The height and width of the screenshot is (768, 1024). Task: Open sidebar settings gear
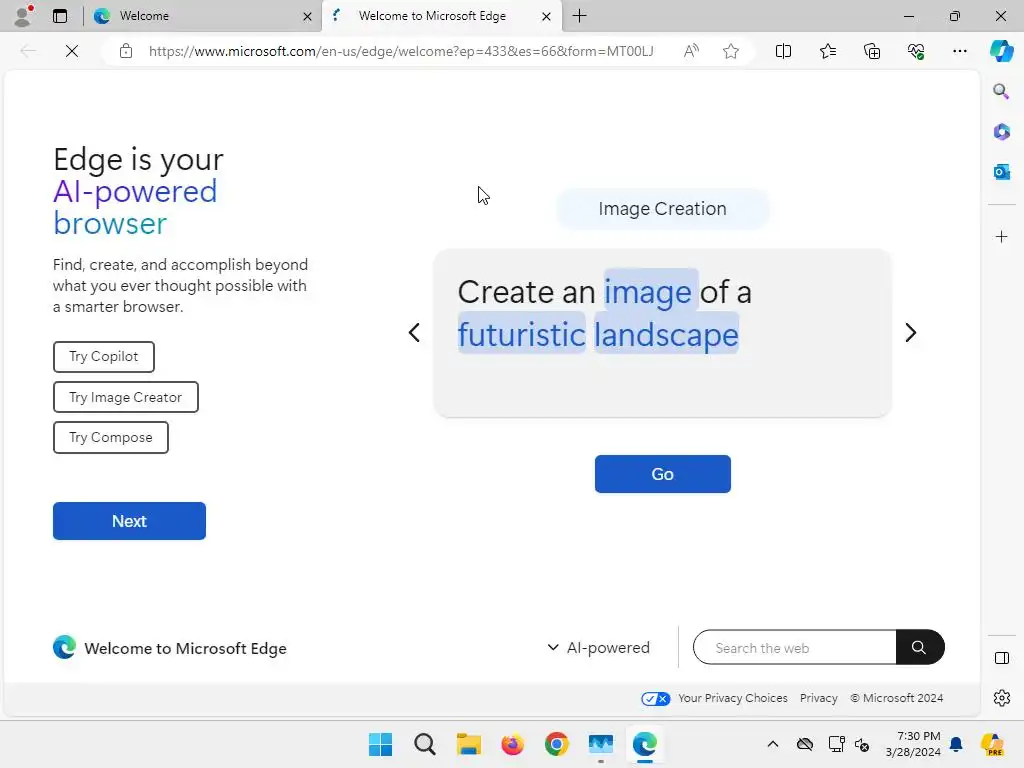[x=1001, y=698]
